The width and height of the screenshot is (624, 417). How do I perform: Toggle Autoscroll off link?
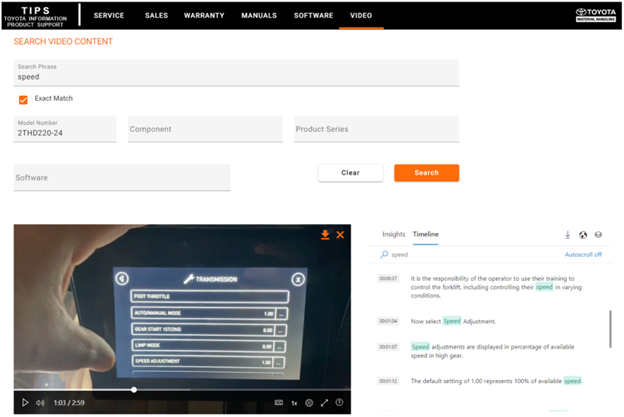coord(583,255)
